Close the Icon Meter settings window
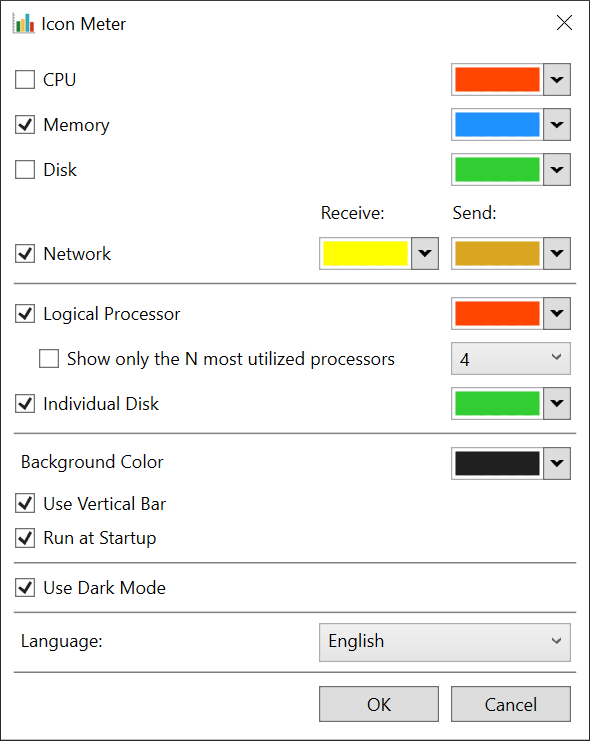The width and height of the screenshot is (590, 741). 564,22
